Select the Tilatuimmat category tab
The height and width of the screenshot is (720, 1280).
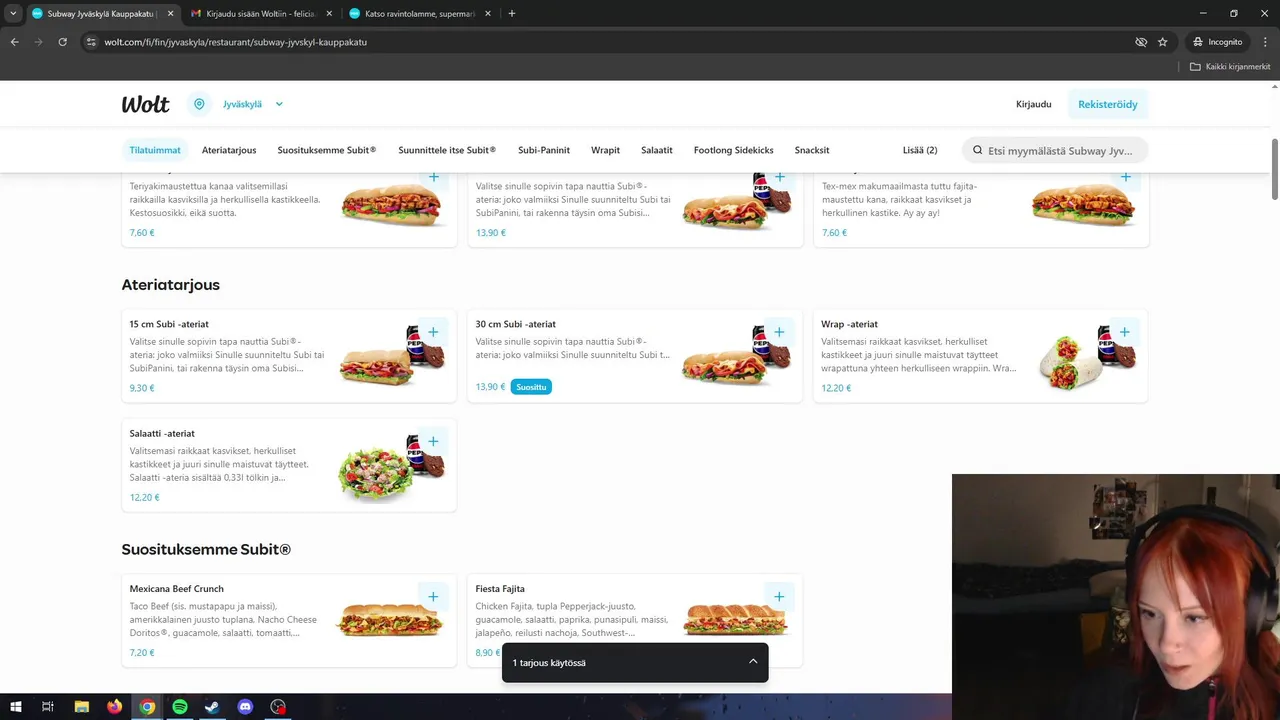coord(155,150)
